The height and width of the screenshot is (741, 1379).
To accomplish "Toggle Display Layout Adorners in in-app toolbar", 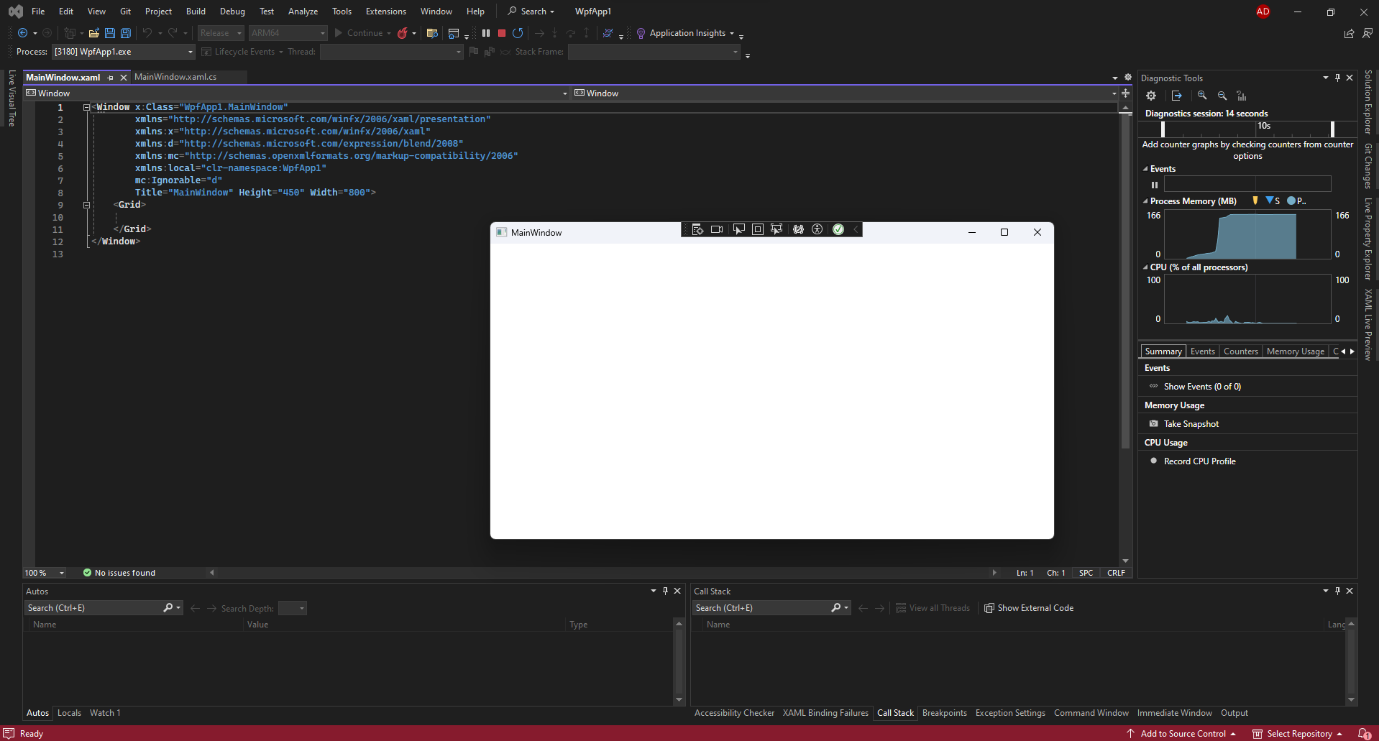I will point(758,230).
